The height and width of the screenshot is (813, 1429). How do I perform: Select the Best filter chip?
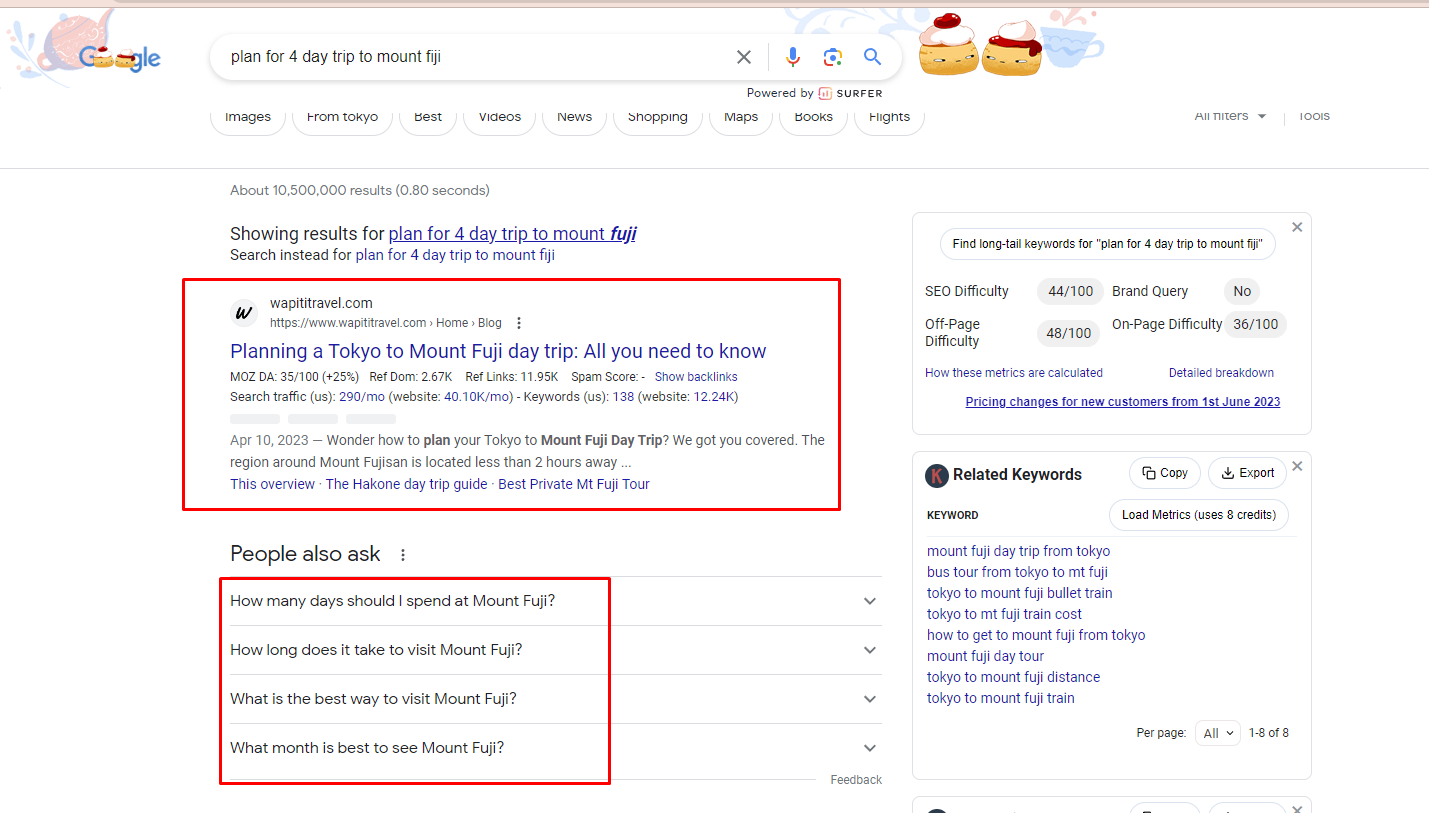tap(428, 117)
